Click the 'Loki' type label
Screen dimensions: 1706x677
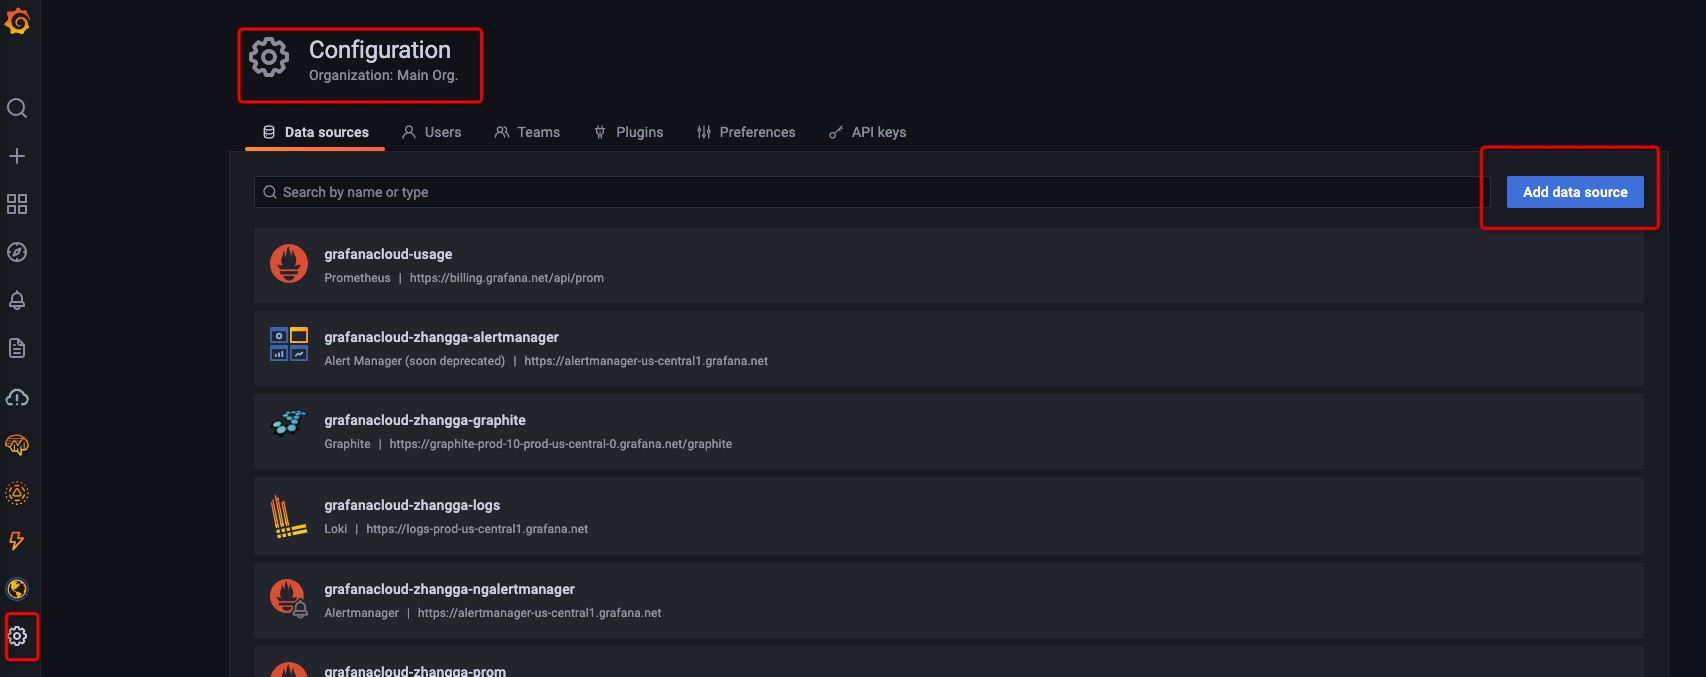[336, 529]
